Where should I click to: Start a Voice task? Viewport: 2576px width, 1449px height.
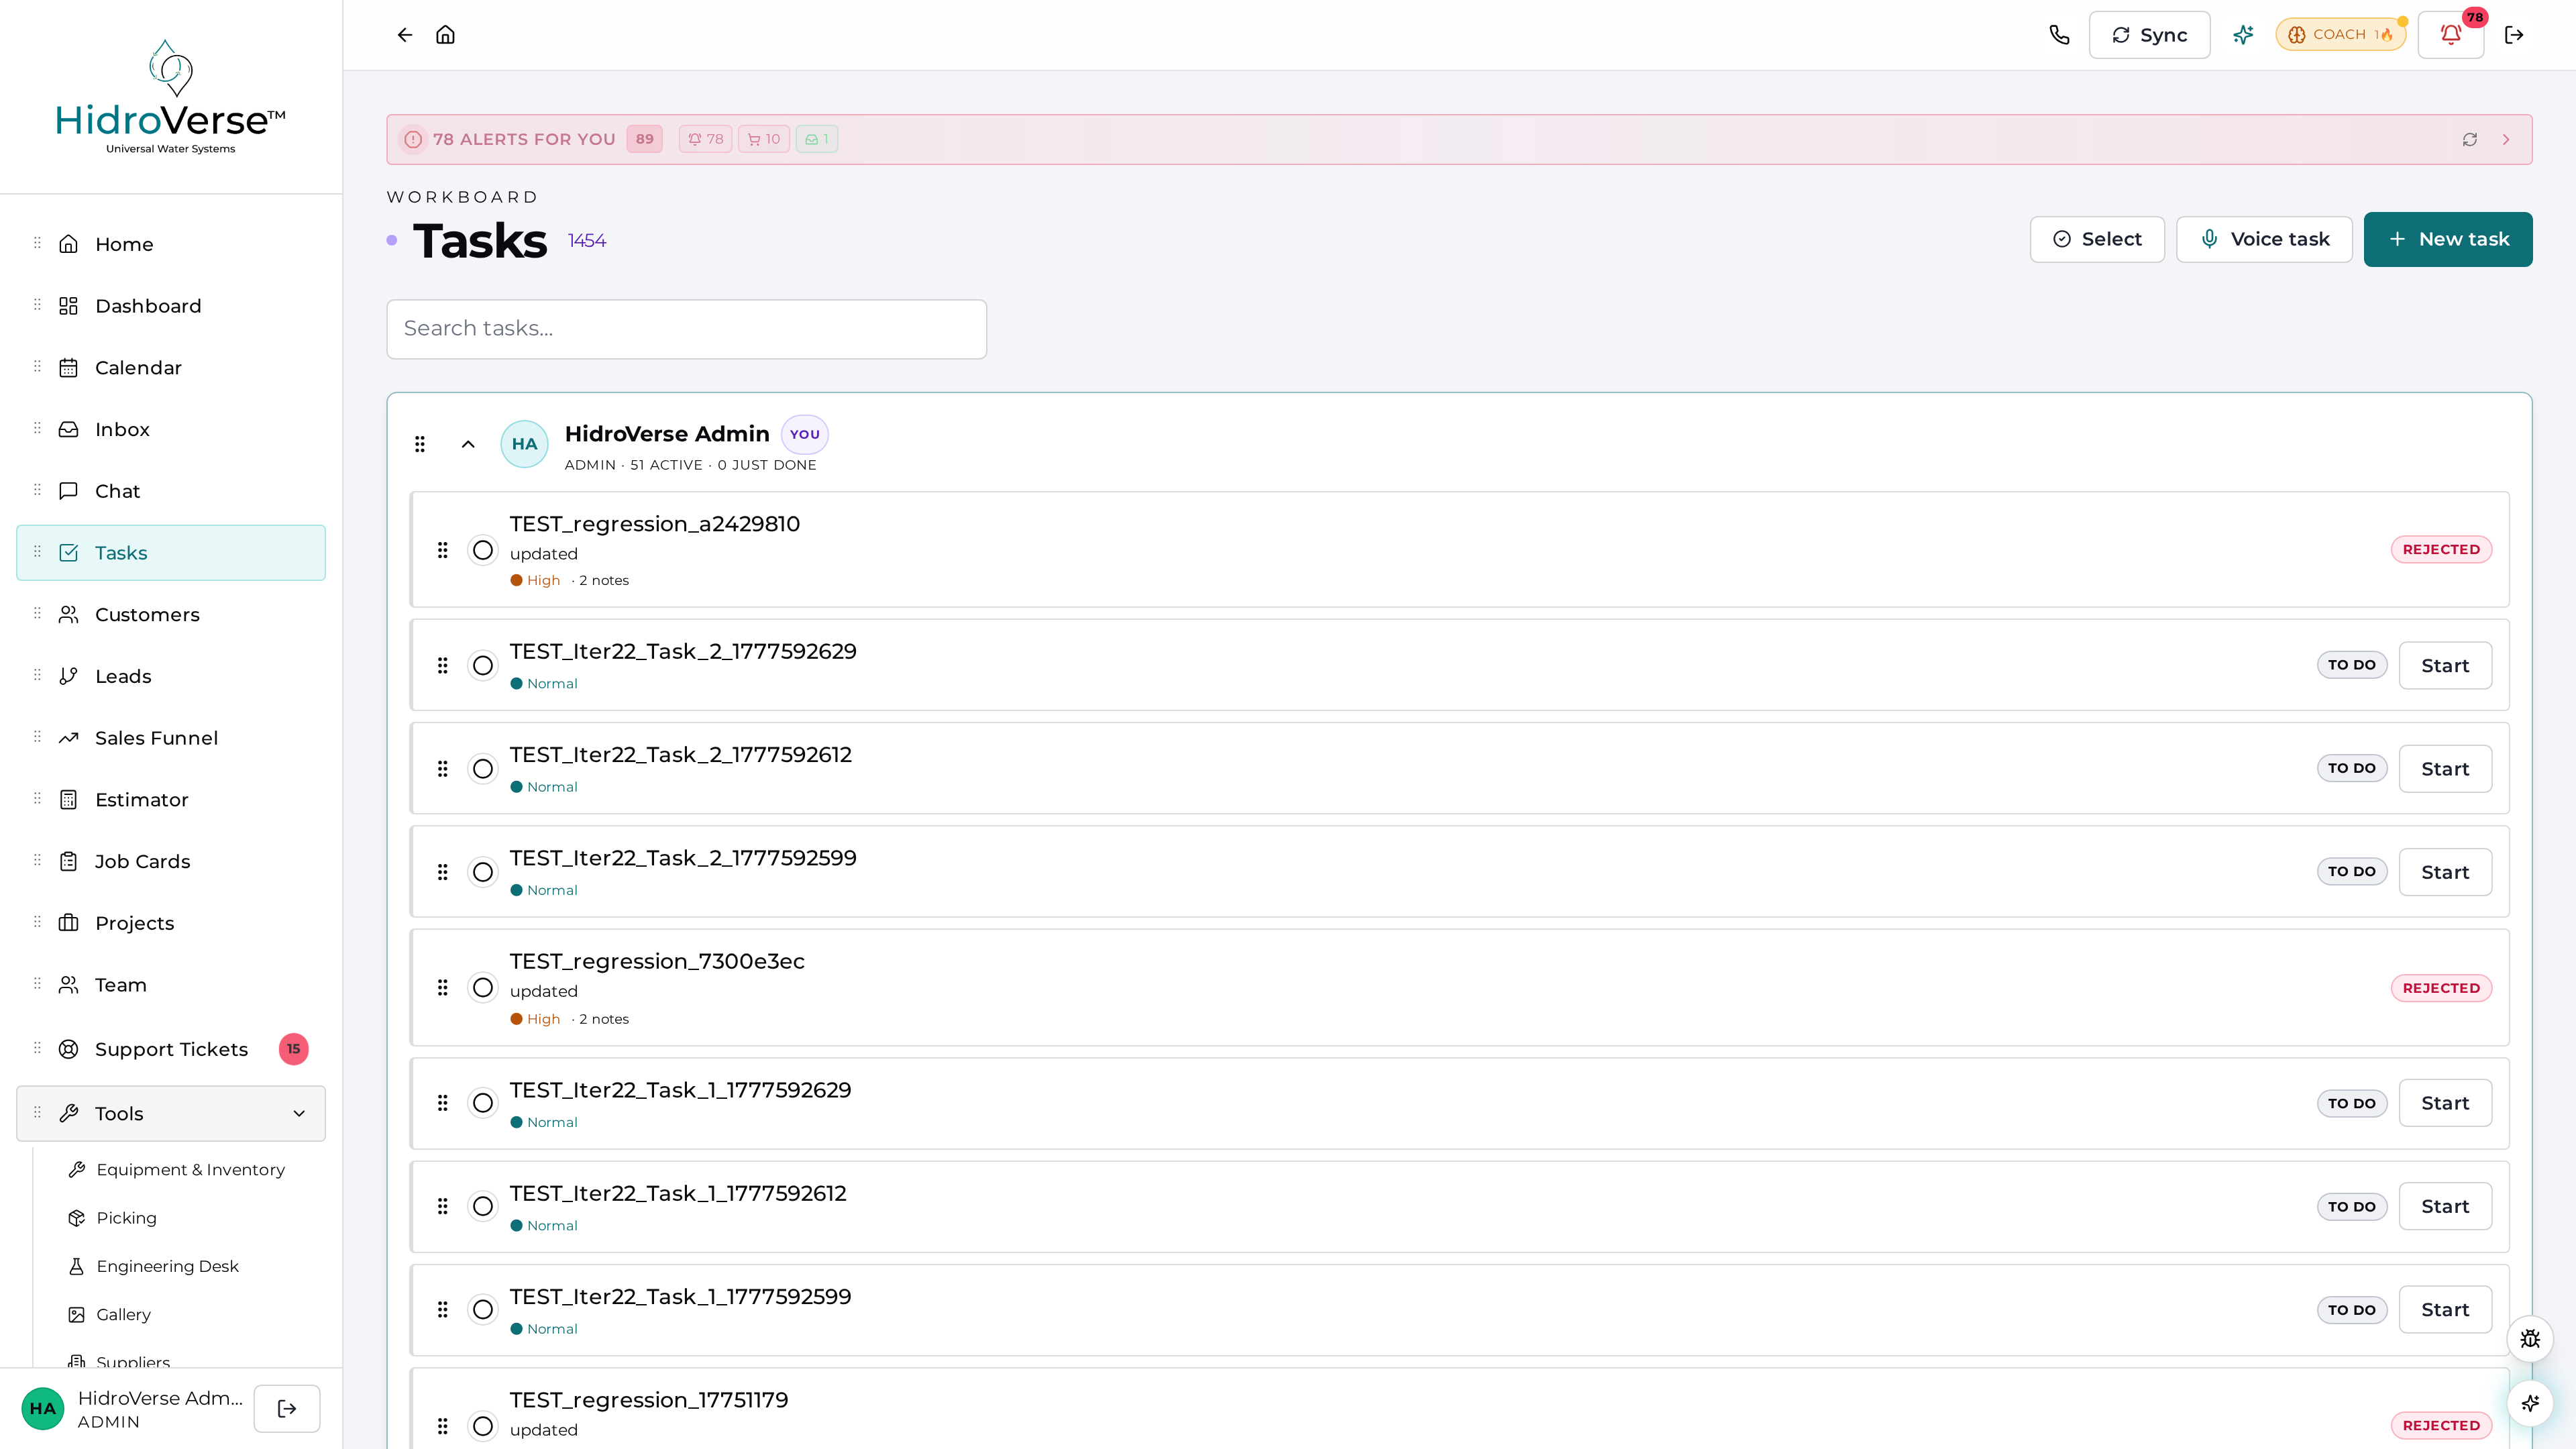coord(2264,239)
